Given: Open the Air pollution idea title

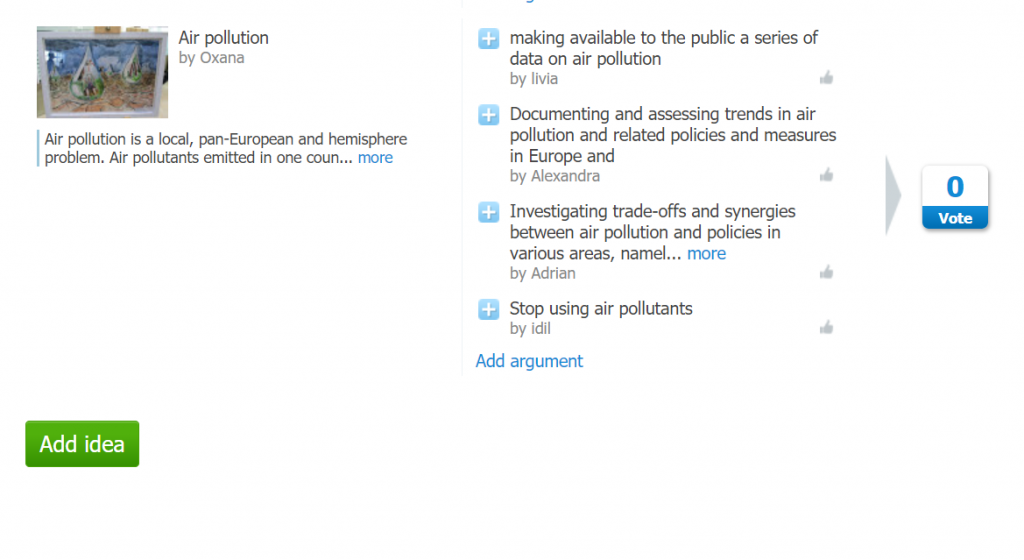Looking at the screenshot, I should [223, 38].
